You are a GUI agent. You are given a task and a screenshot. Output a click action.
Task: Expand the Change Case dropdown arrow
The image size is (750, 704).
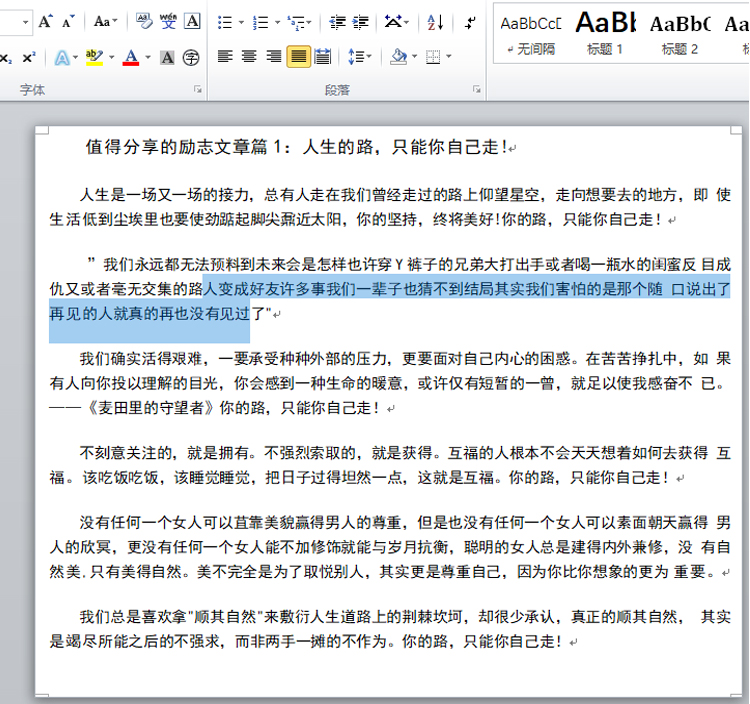[115, 22]
